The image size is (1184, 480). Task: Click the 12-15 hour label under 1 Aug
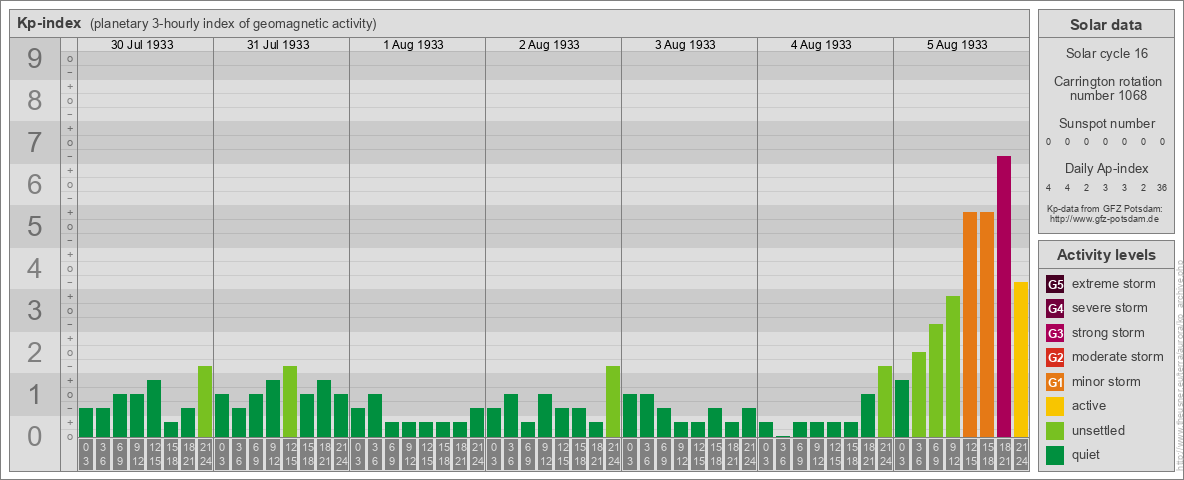426,454
